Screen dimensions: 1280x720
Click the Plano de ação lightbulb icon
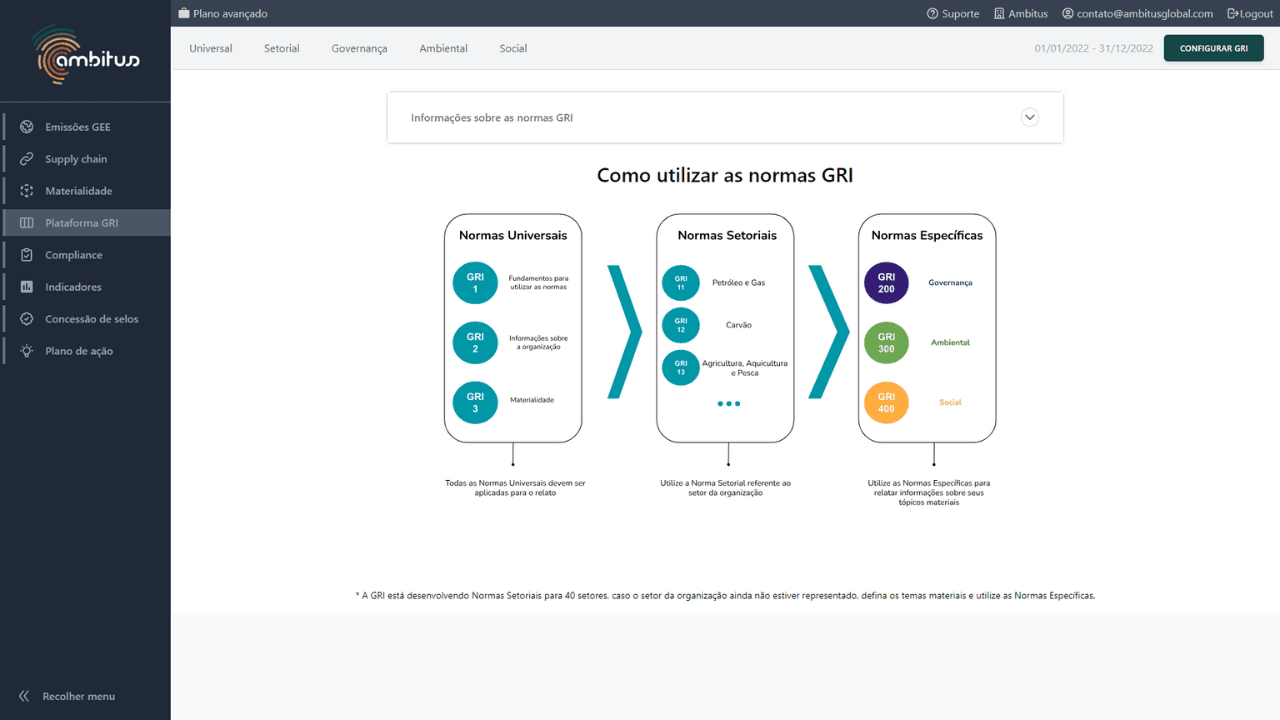click(x=27, y=351)
